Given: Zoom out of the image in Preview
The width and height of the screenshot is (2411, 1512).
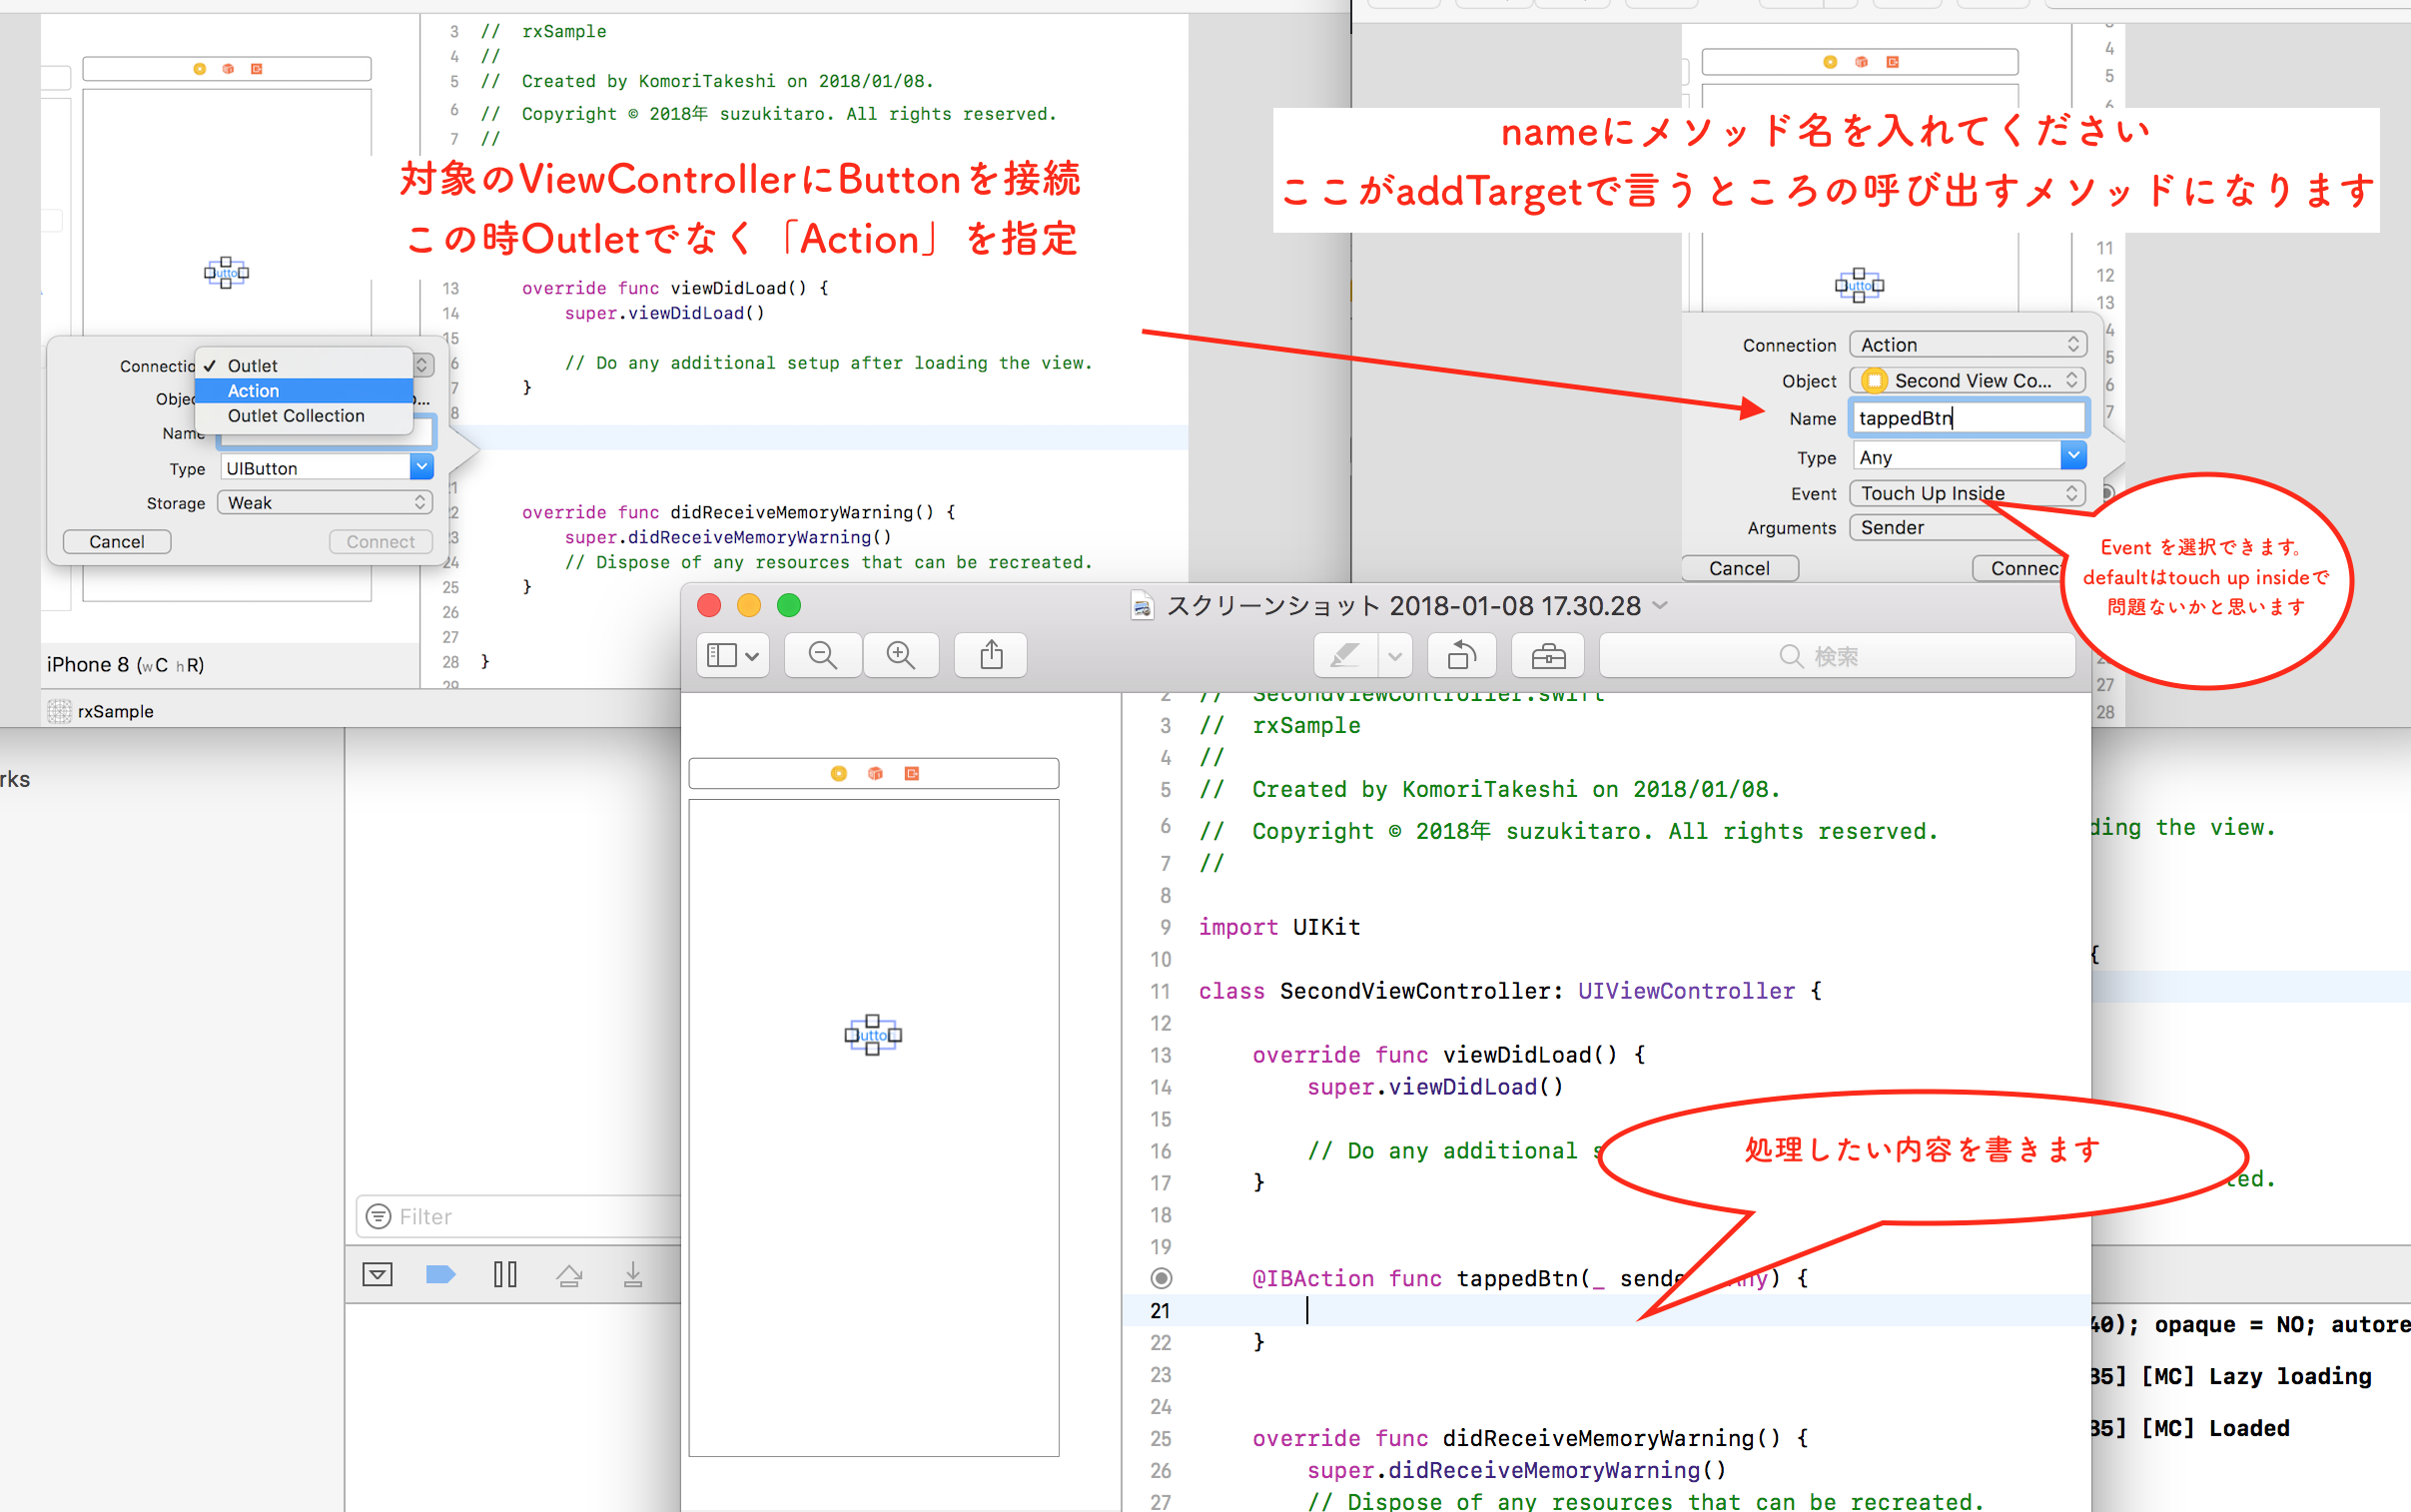Looking at the screenshot, I should click(x=822, y=655).
